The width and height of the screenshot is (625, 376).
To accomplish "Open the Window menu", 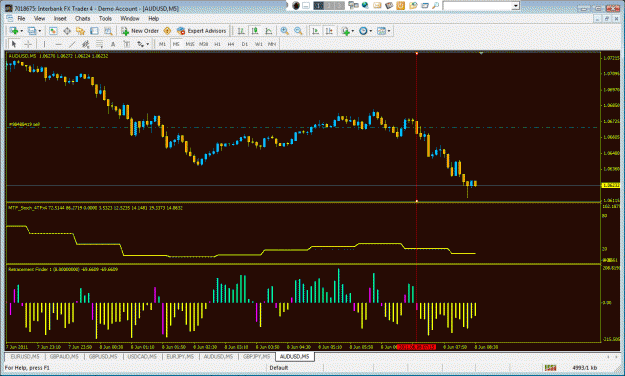I will click(130, 18).
